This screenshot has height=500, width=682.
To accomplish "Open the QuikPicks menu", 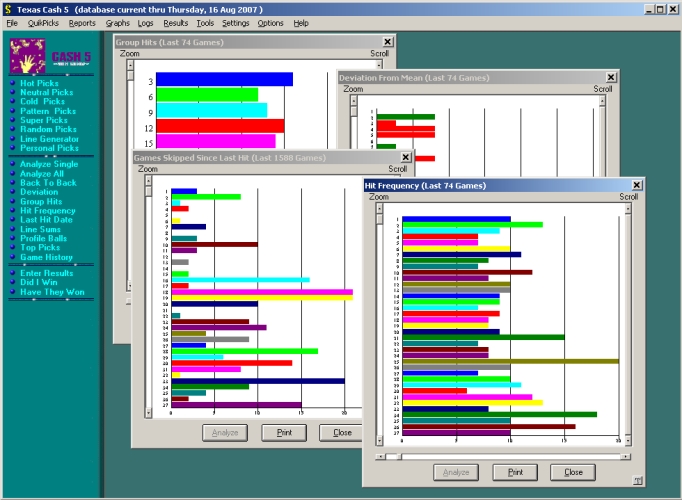I will 43,23.
